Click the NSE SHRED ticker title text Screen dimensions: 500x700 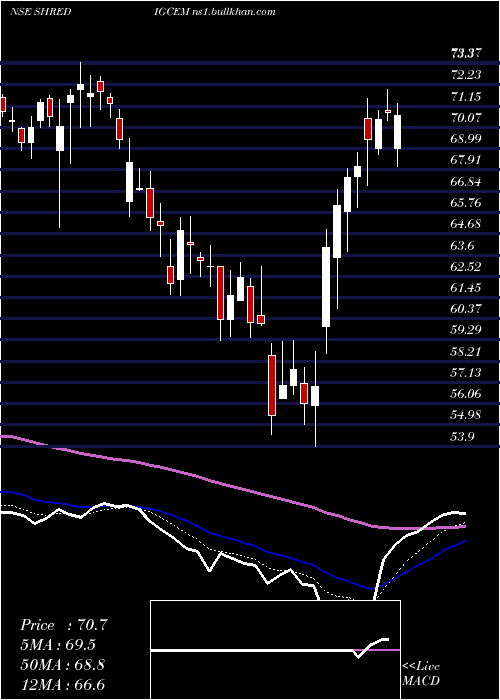pyautogui.click(x=41, y=12)
